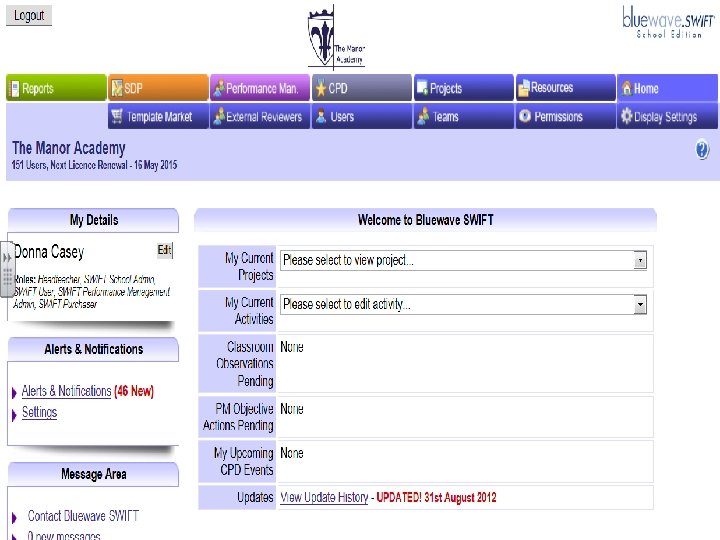Open the SDP menu tab
Screen dimensions: 720x540
pyautogui.click(x=158, y=88)
